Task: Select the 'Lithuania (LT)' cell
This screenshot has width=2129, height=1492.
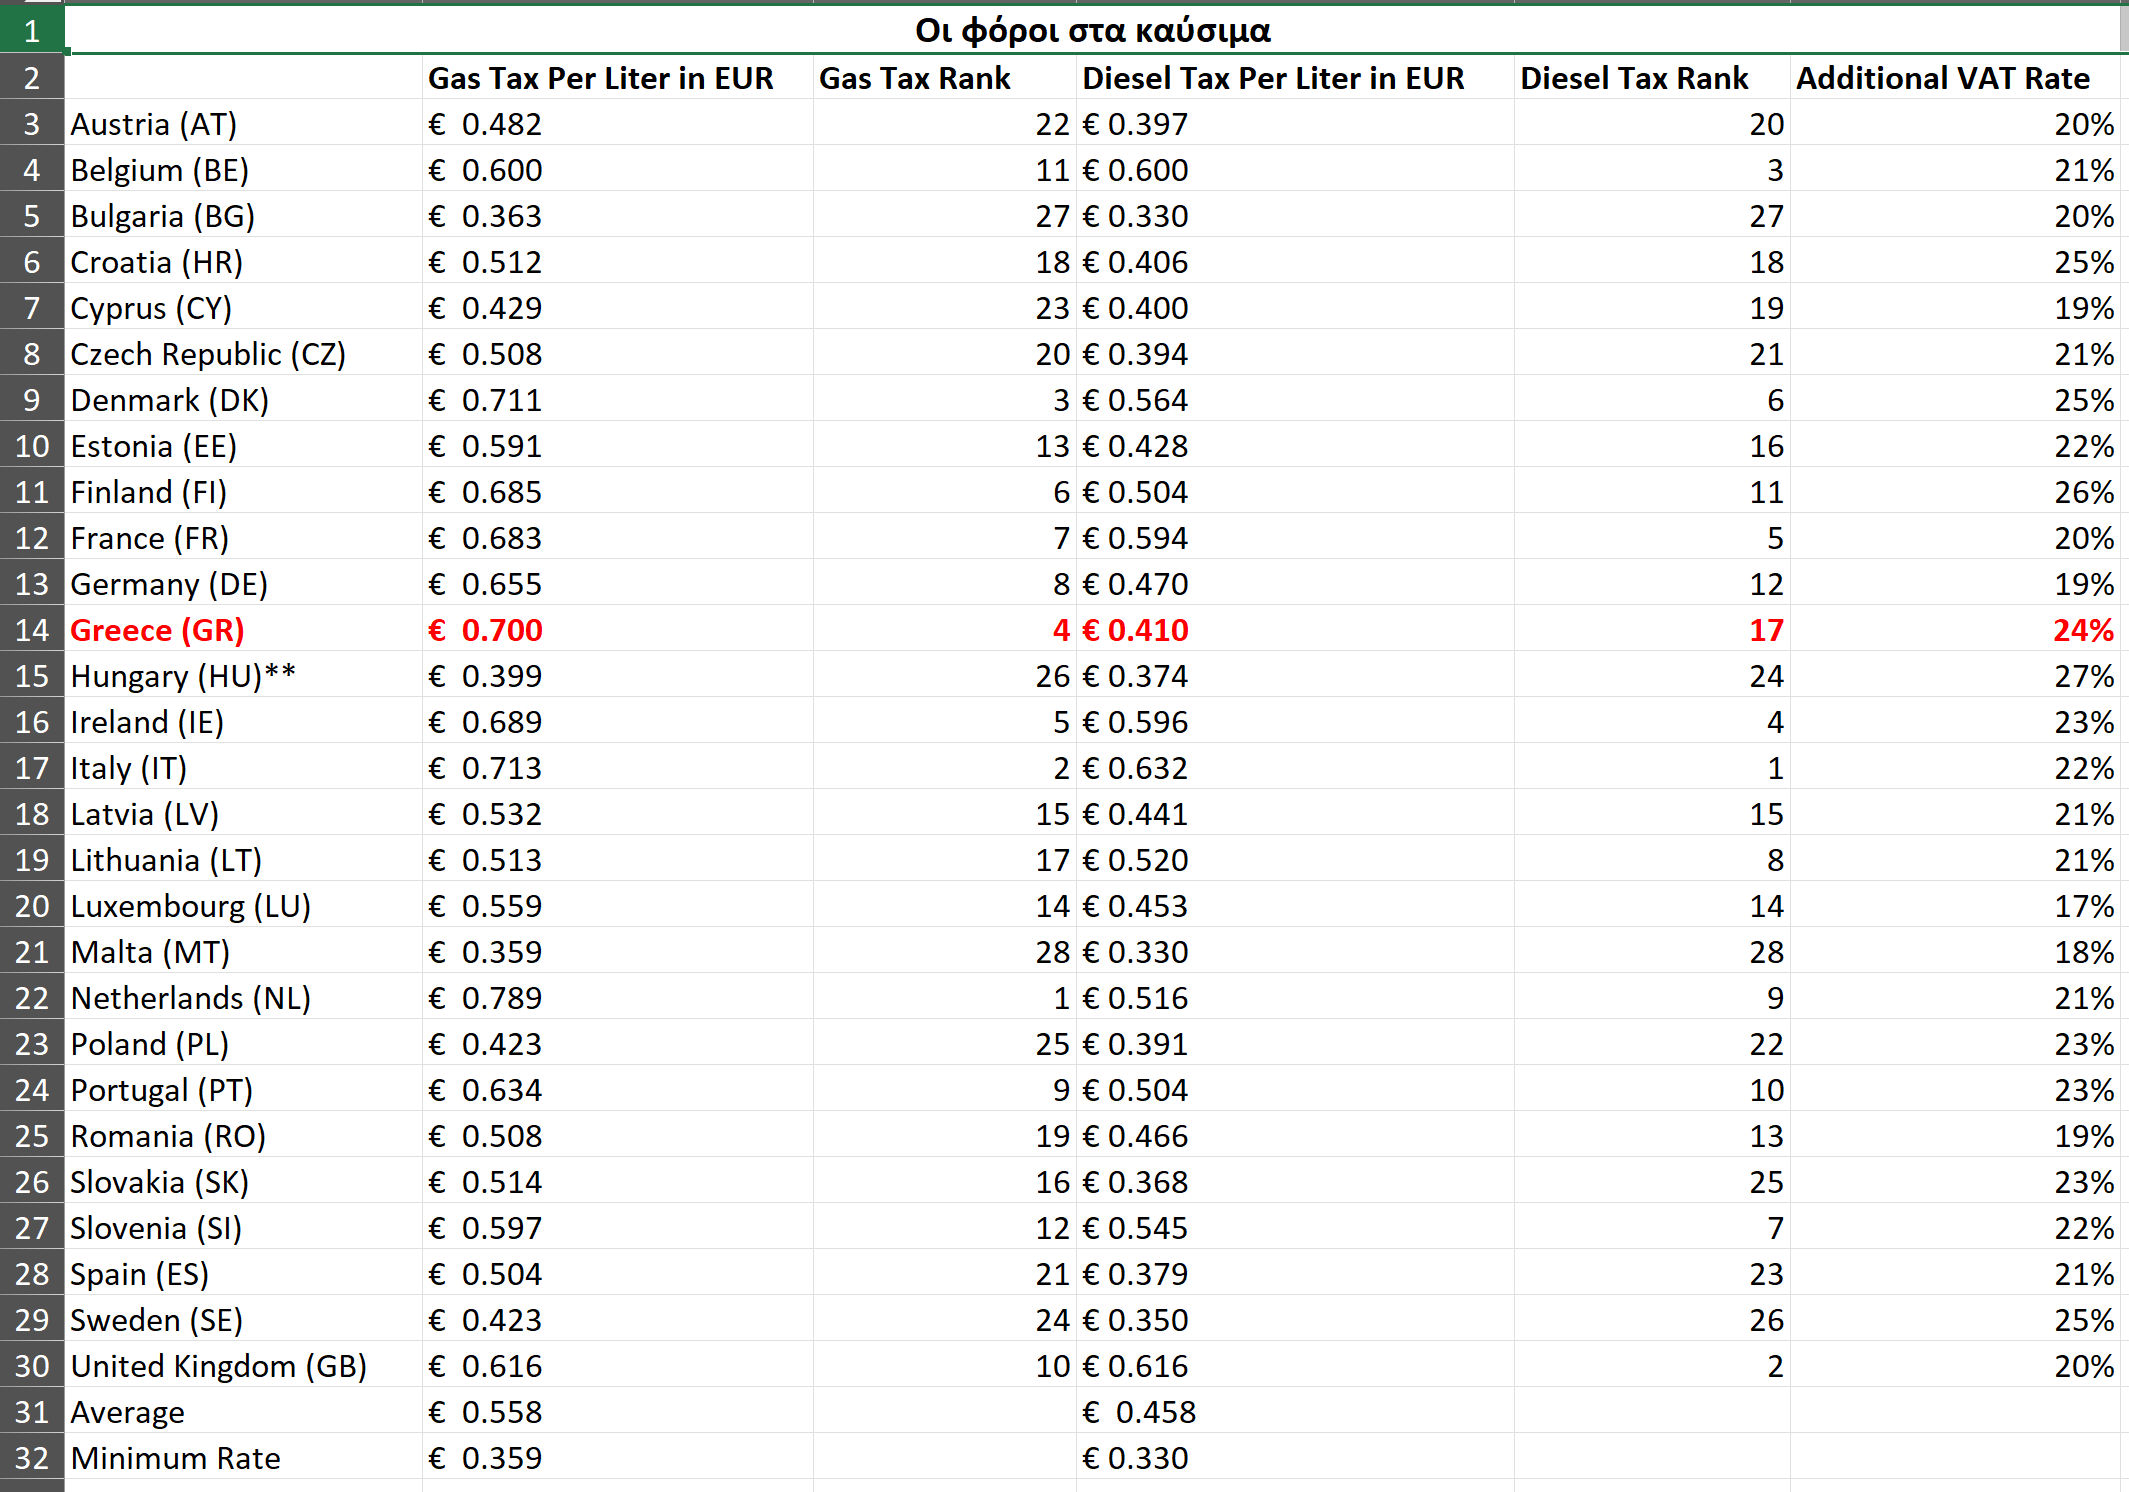Action: click(x=243, y=860)
